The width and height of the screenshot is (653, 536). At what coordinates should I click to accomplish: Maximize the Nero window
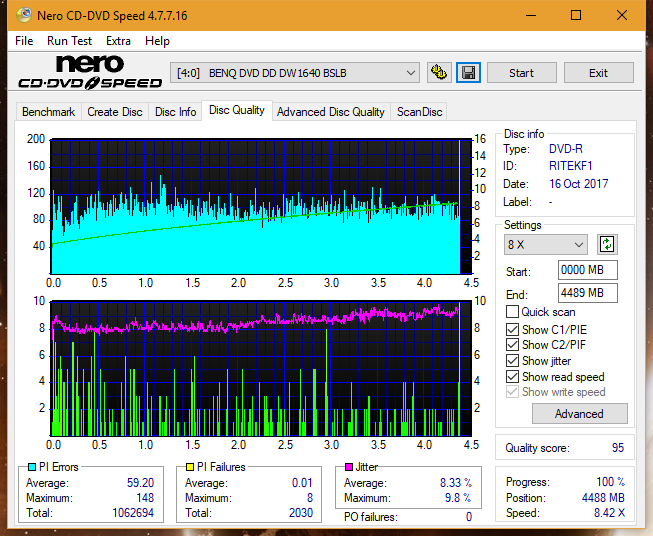coord(576,15)
